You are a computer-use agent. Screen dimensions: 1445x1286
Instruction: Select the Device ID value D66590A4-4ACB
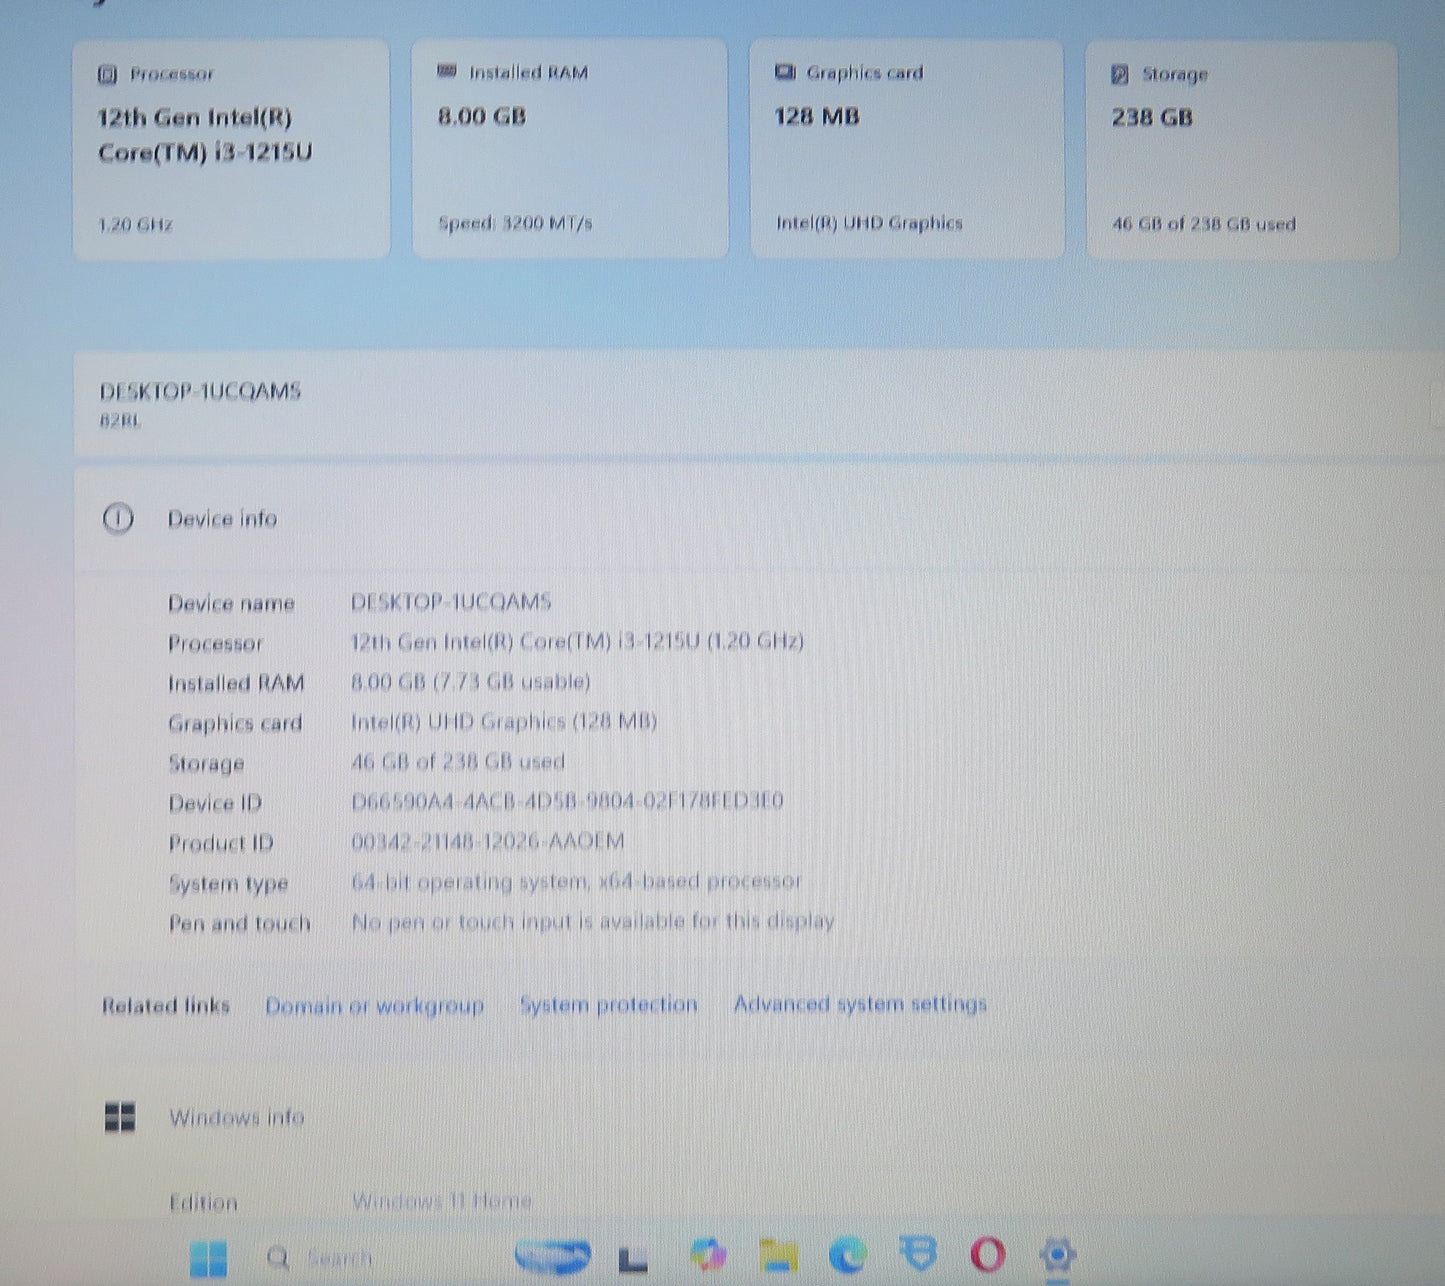coord(567,801)
